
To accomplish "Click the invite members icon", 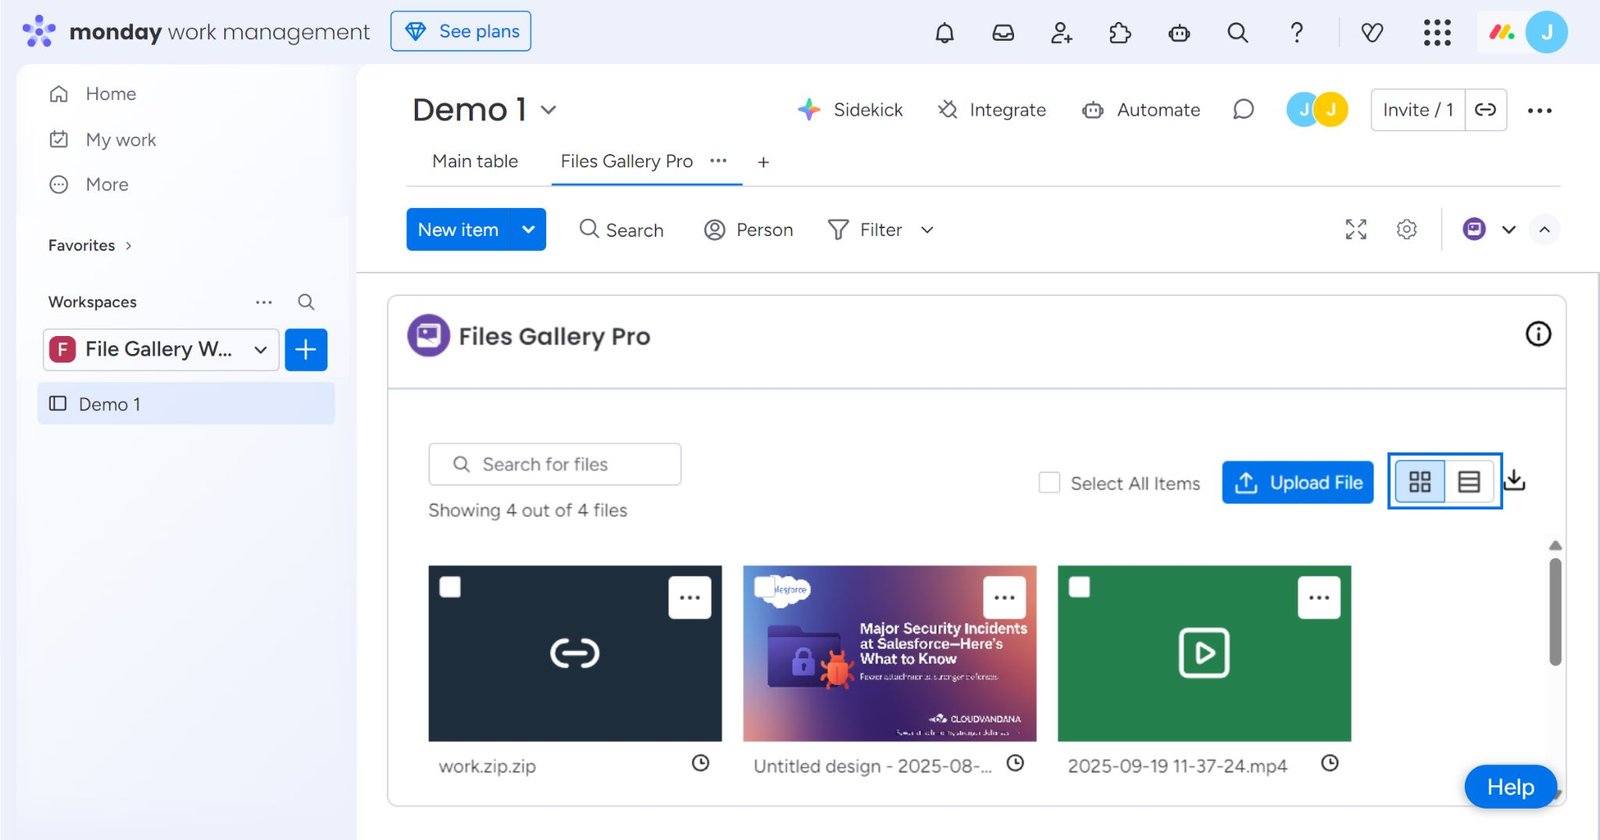I will point(1061,33).
